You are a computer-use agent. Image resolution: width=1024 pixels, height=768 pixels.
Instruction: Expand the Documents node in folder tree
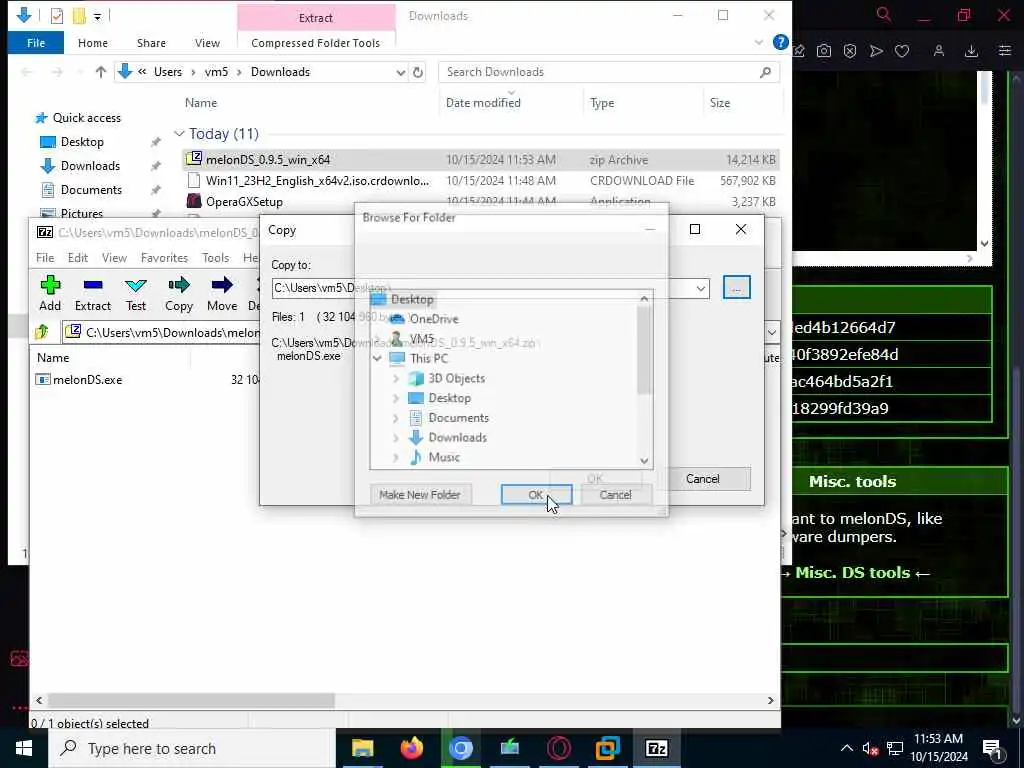click(x=396, y=418)
